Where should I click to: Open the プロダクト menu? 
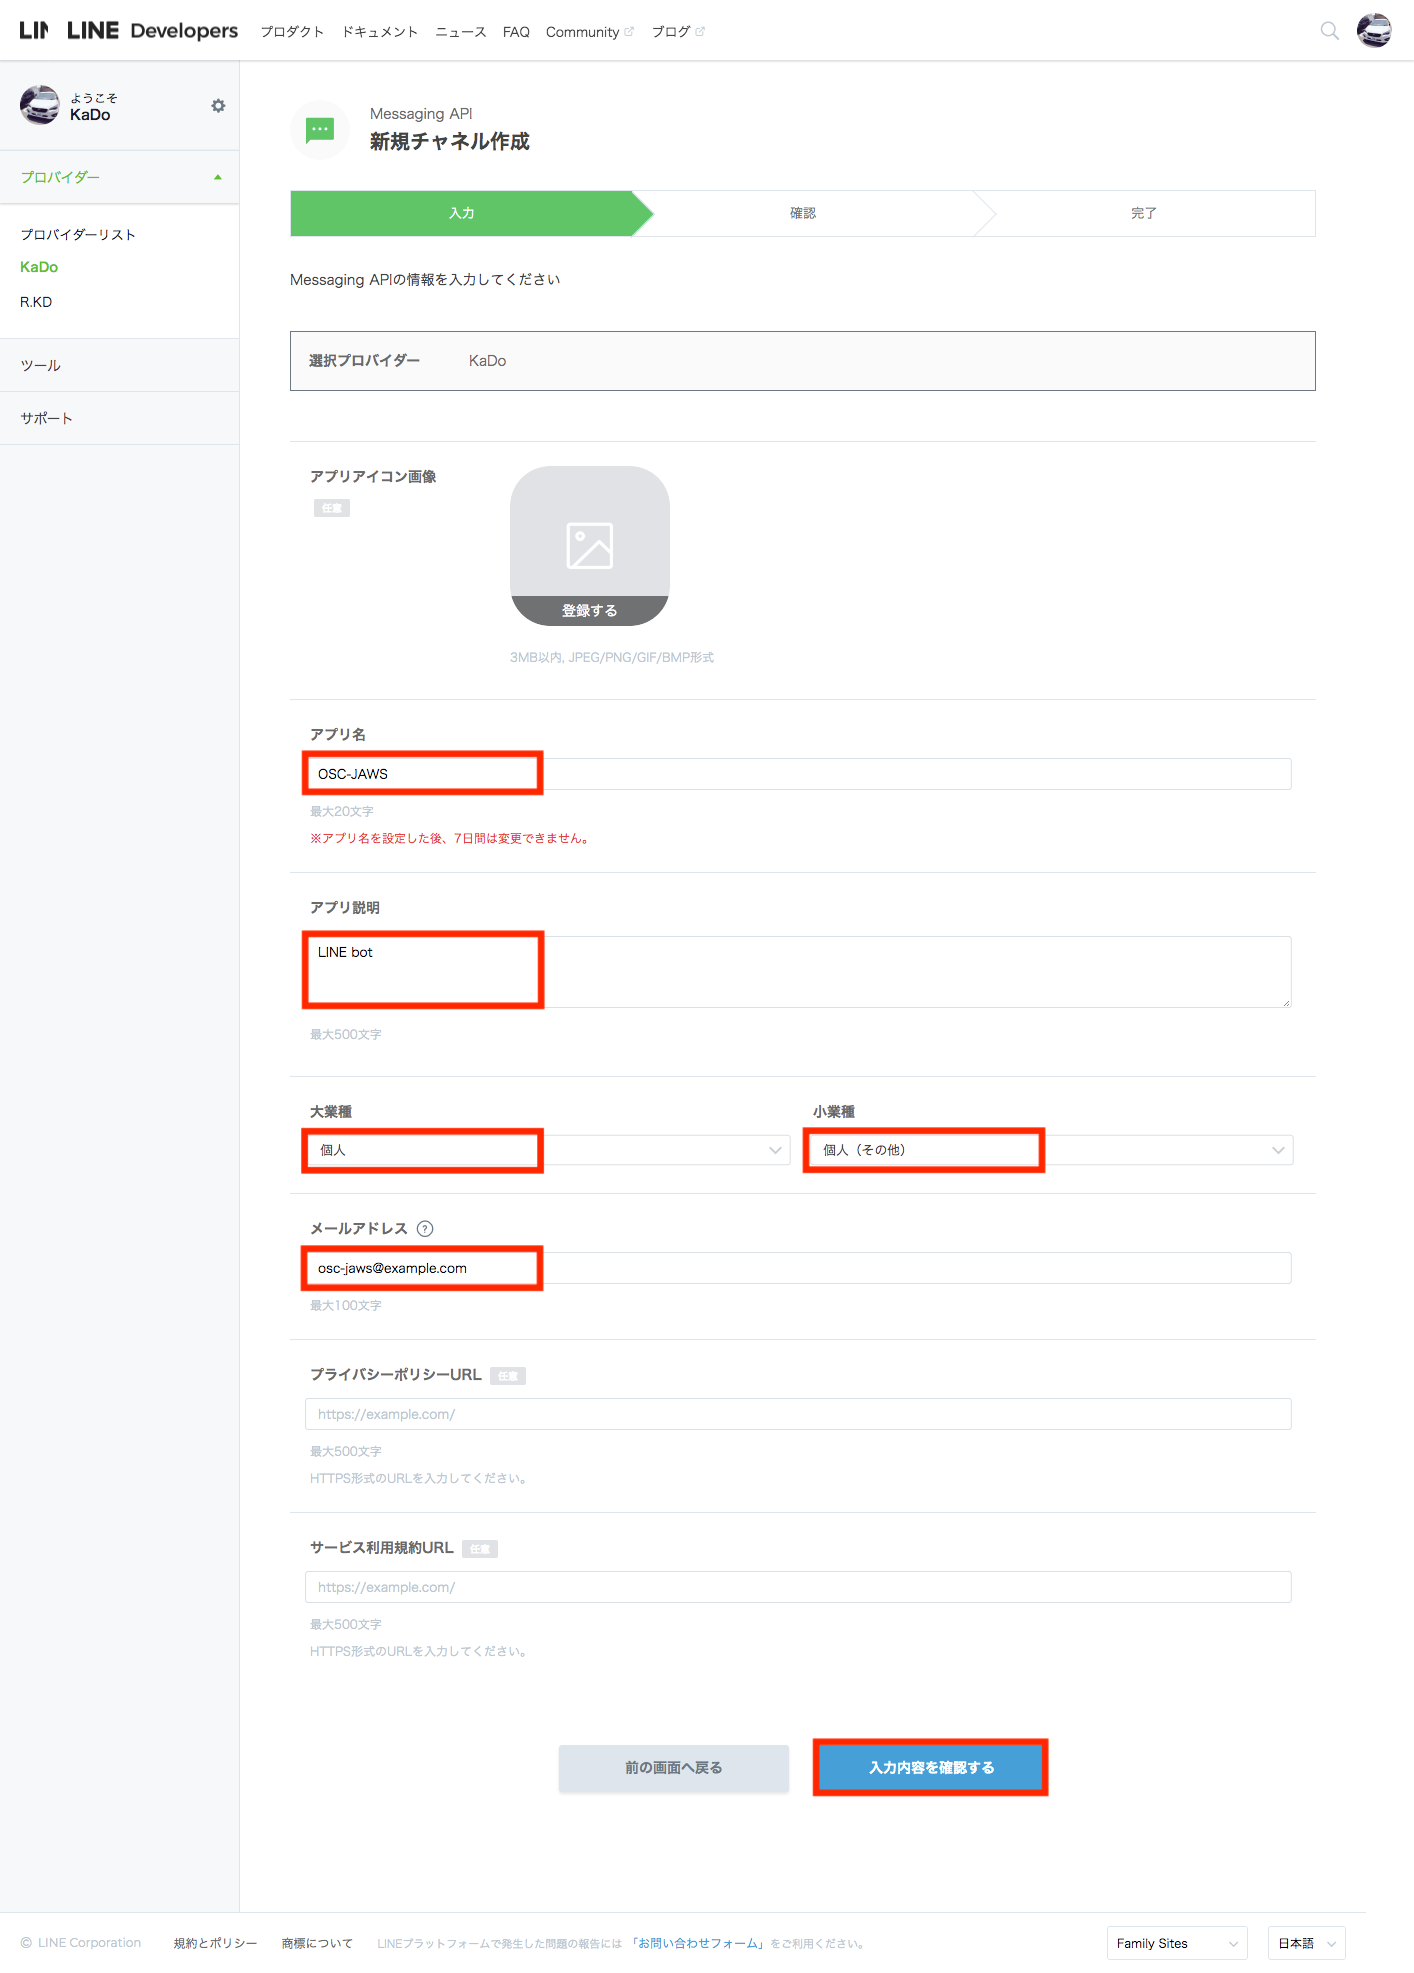[x=292, y=32]
